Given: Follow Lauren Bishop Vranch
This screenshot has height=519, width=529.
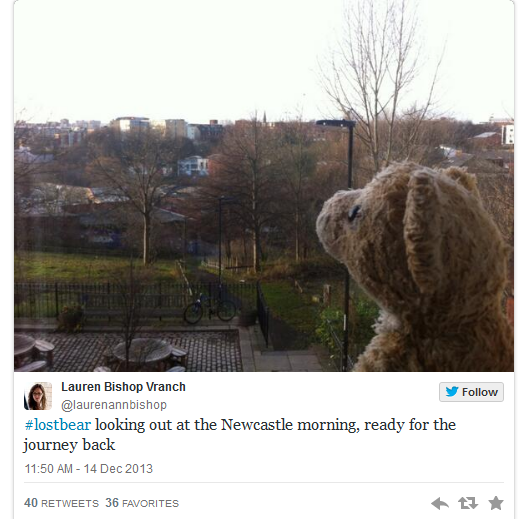Looking at the screenshot, I should click(471, 392).
